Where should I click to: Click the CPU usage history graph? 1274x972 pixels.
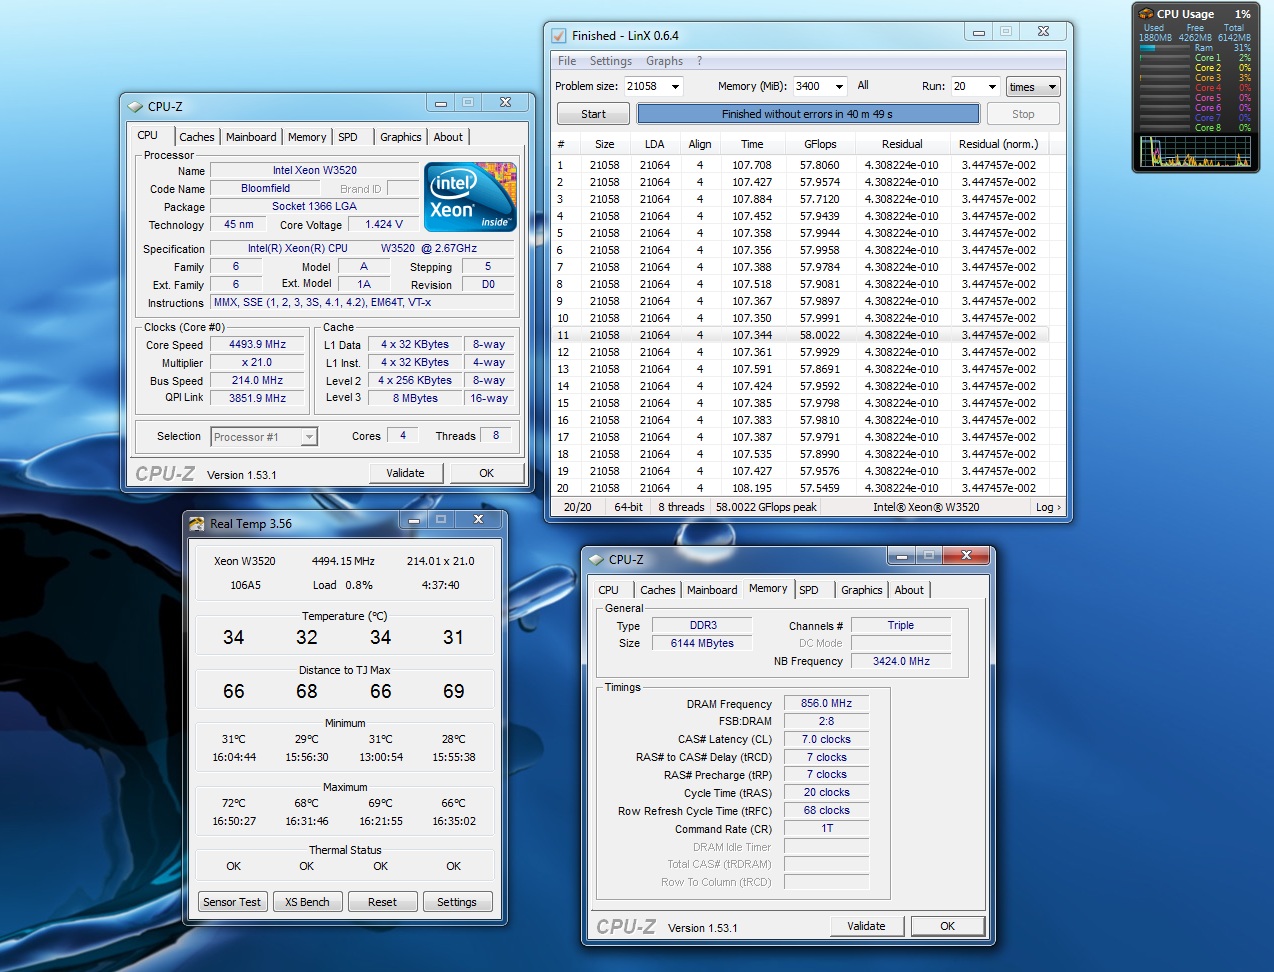[x=1196, y=151]
